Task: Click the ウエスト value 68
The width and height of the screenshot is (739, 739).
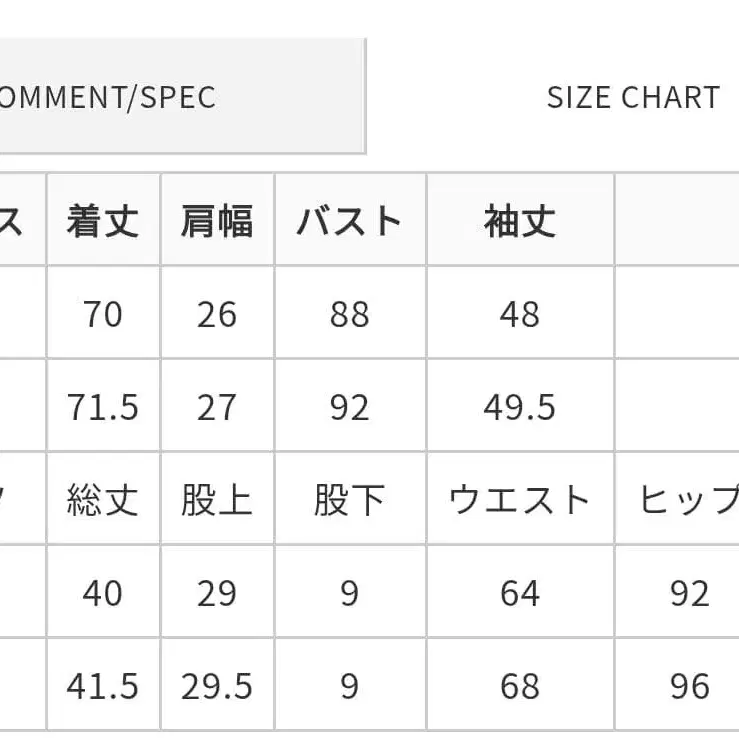Action: tap(519, 687)
